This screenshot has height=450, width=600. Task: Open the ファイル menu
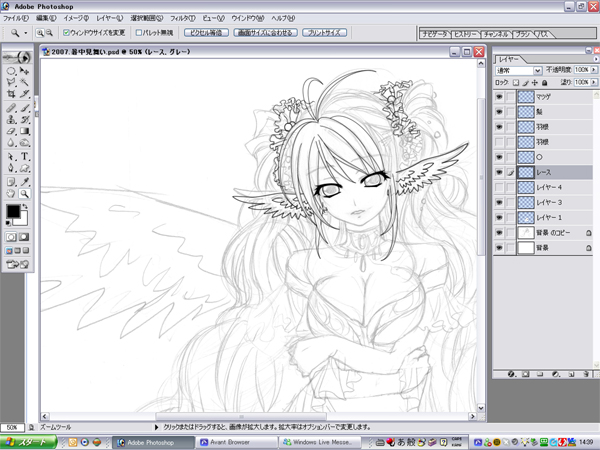[x=16, y=18]
